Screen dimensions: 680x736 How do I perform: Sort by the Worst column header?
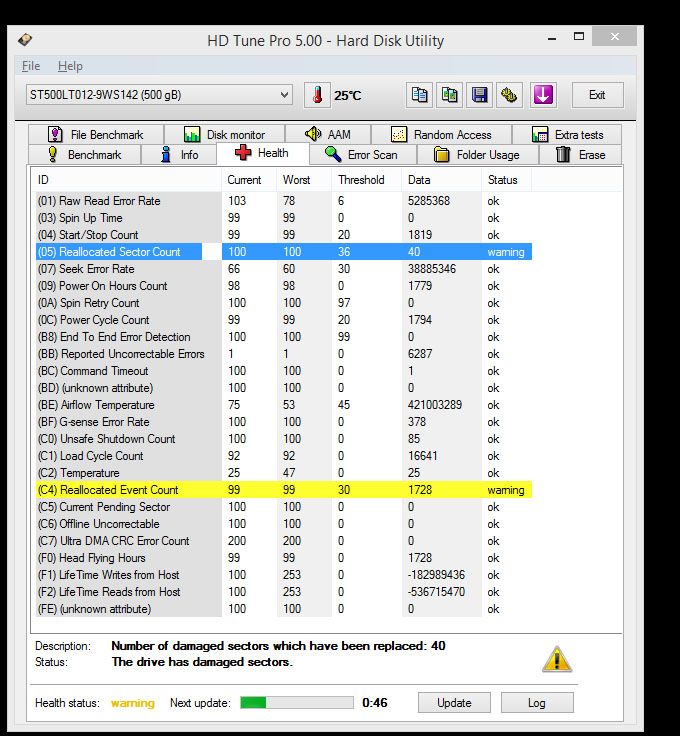[304, 180]
